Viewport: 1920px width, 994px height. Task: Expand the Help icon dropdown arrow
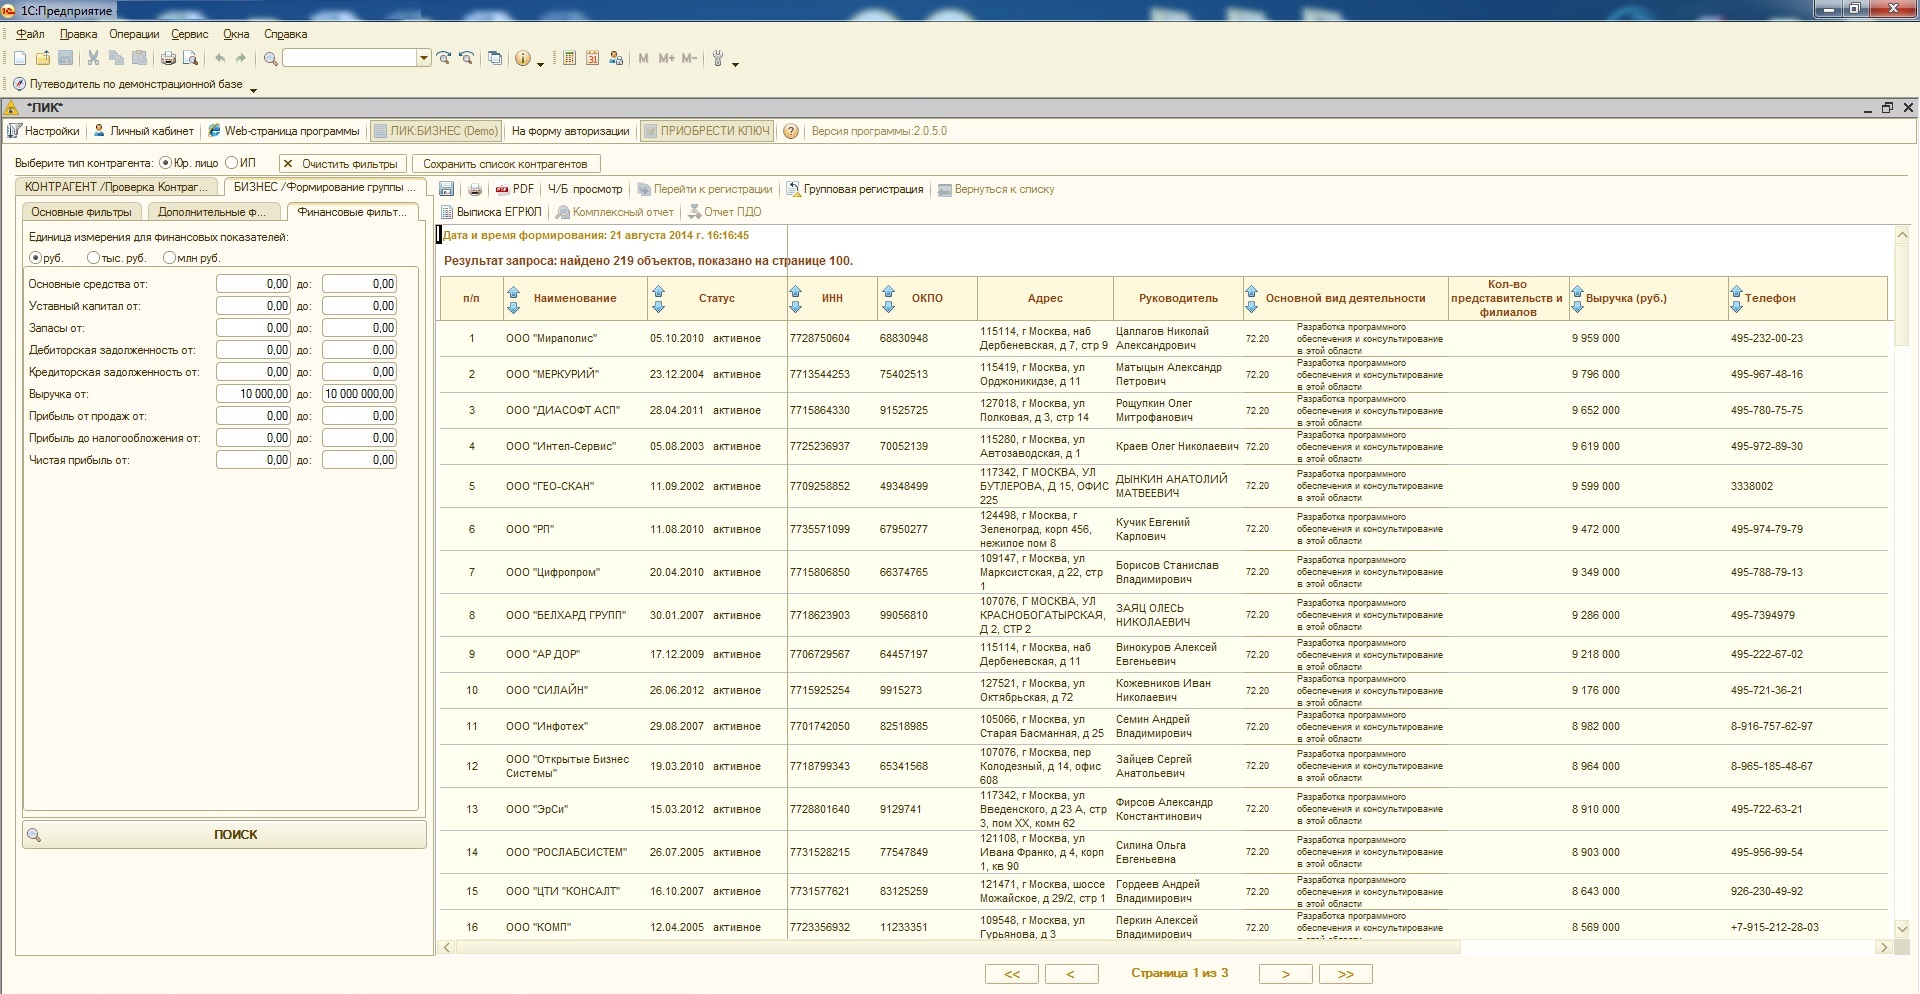tap(541, 64)
